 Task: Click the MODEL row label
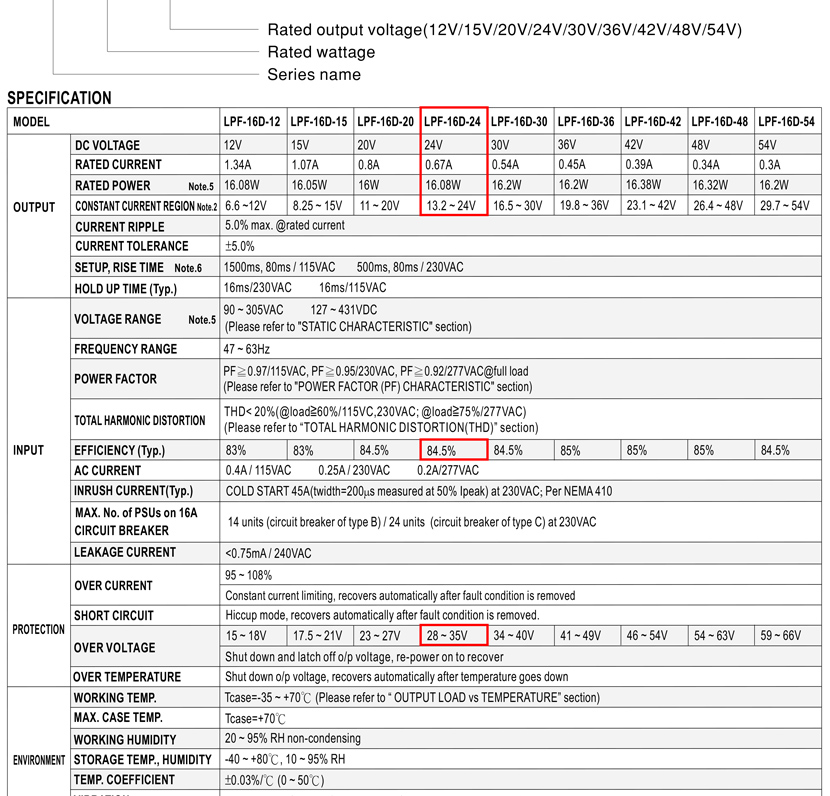click(31, 122)
